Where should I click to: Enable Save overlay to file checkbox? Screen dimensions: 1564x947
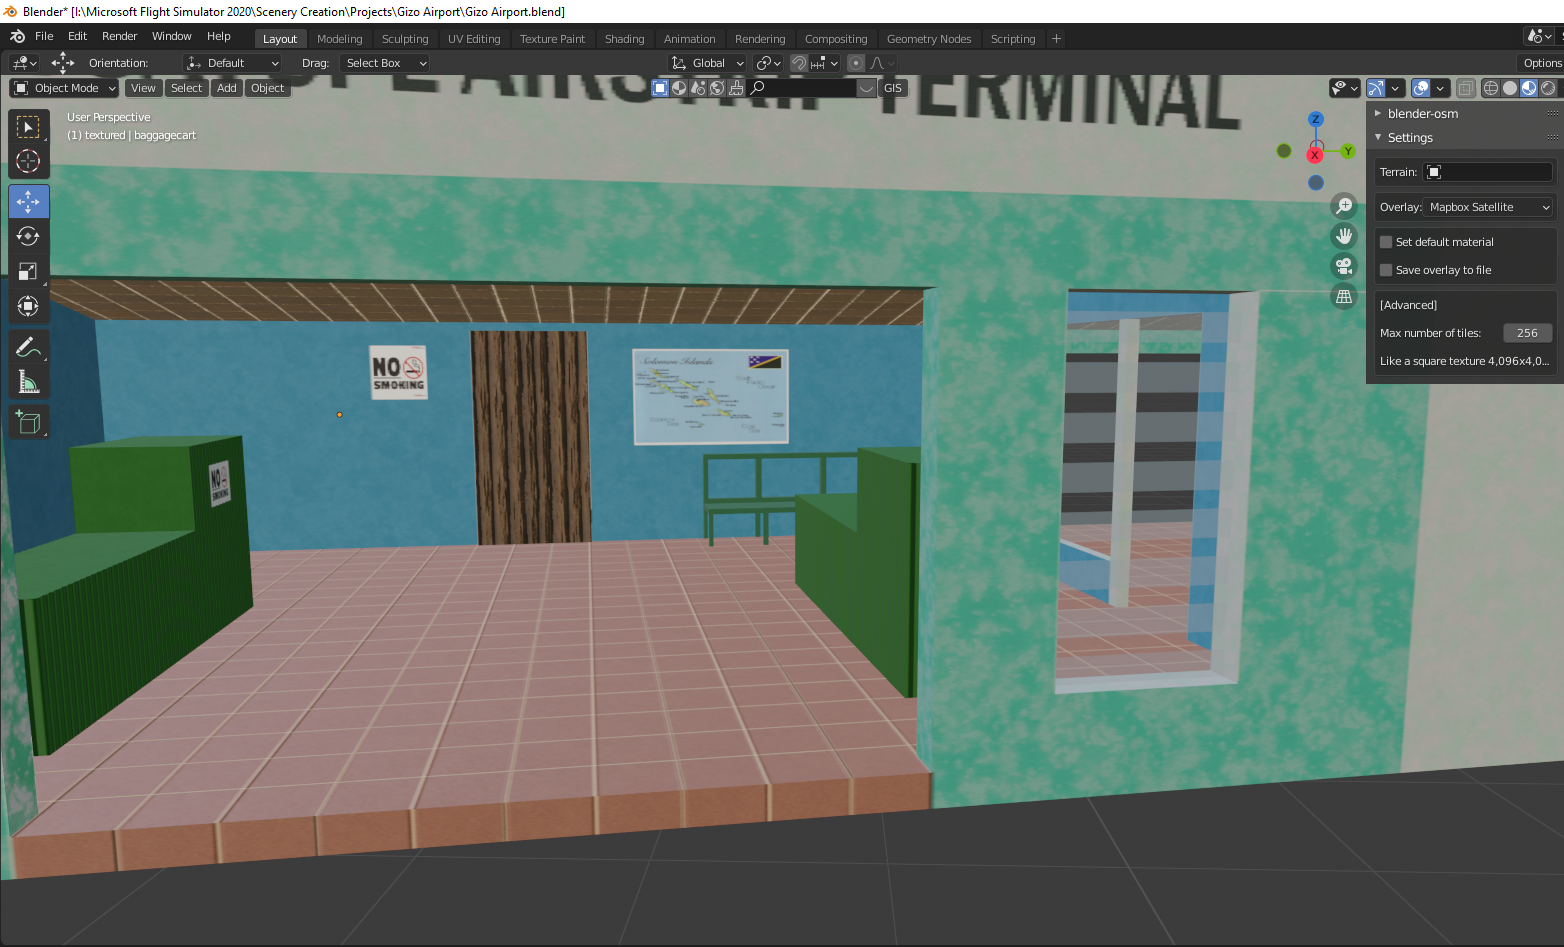pyautogui.click(x=1386, y=270)
